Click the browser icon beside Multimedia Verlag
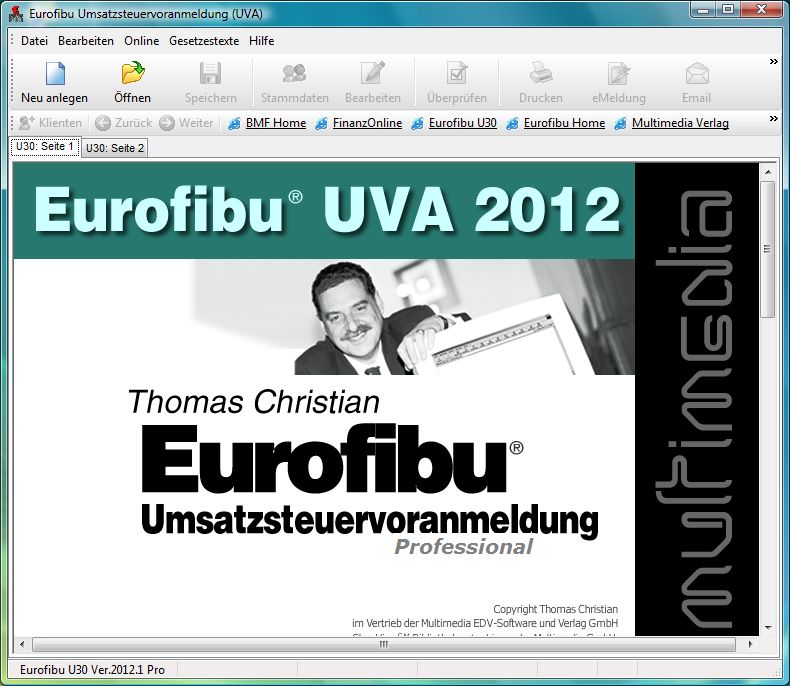 tap(620, 123)
